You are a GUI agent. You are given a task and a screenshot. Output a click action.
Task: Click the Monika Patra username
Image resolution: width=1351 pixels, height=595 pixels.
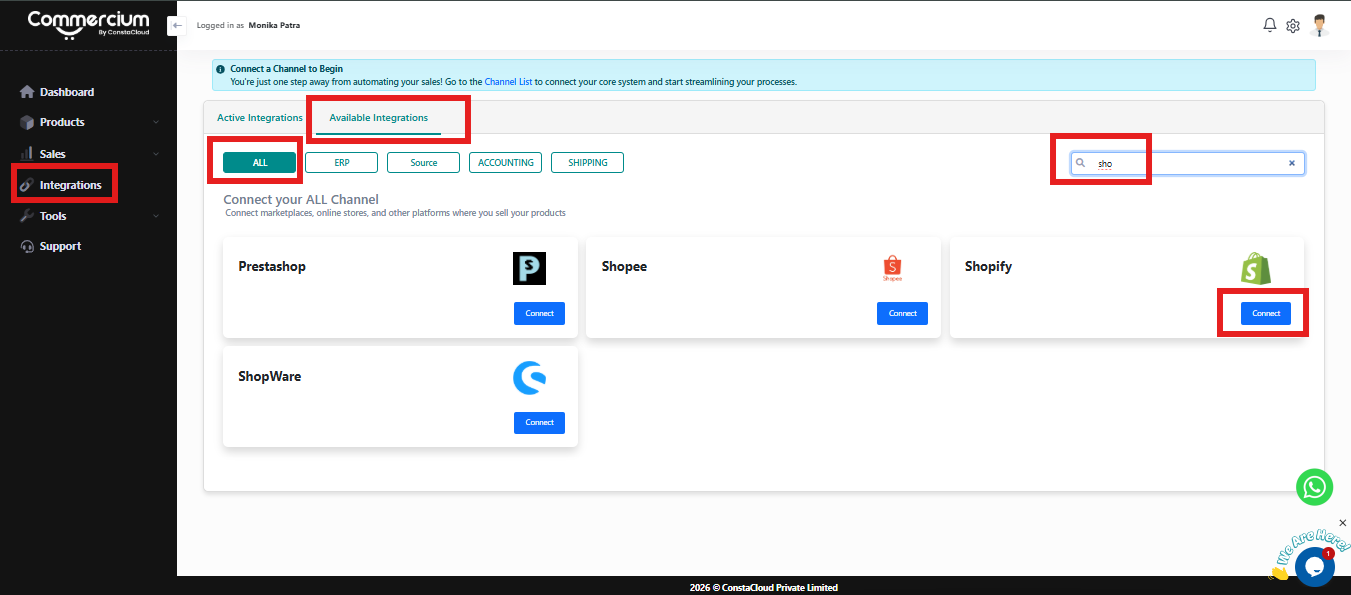[274, 25]
